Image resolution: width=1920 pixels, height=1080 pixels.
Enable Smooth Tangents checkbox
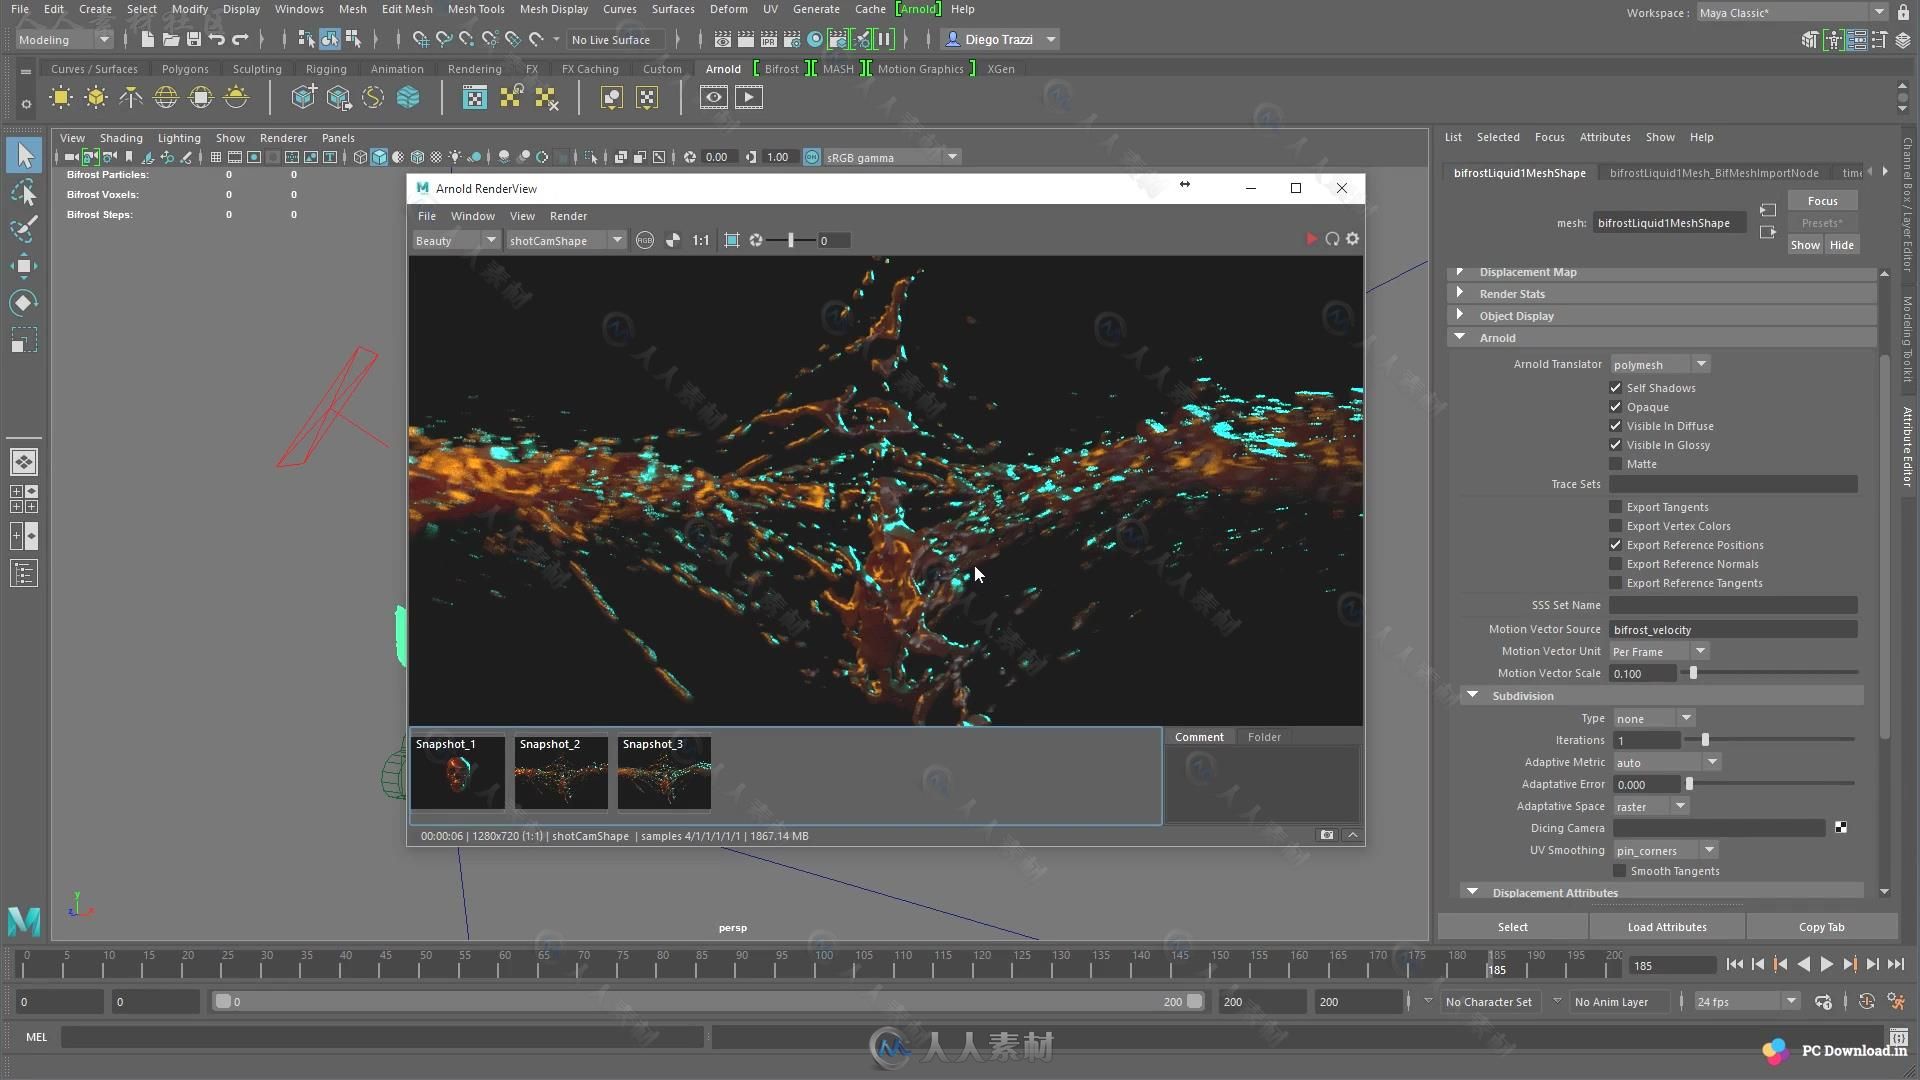1619,871
